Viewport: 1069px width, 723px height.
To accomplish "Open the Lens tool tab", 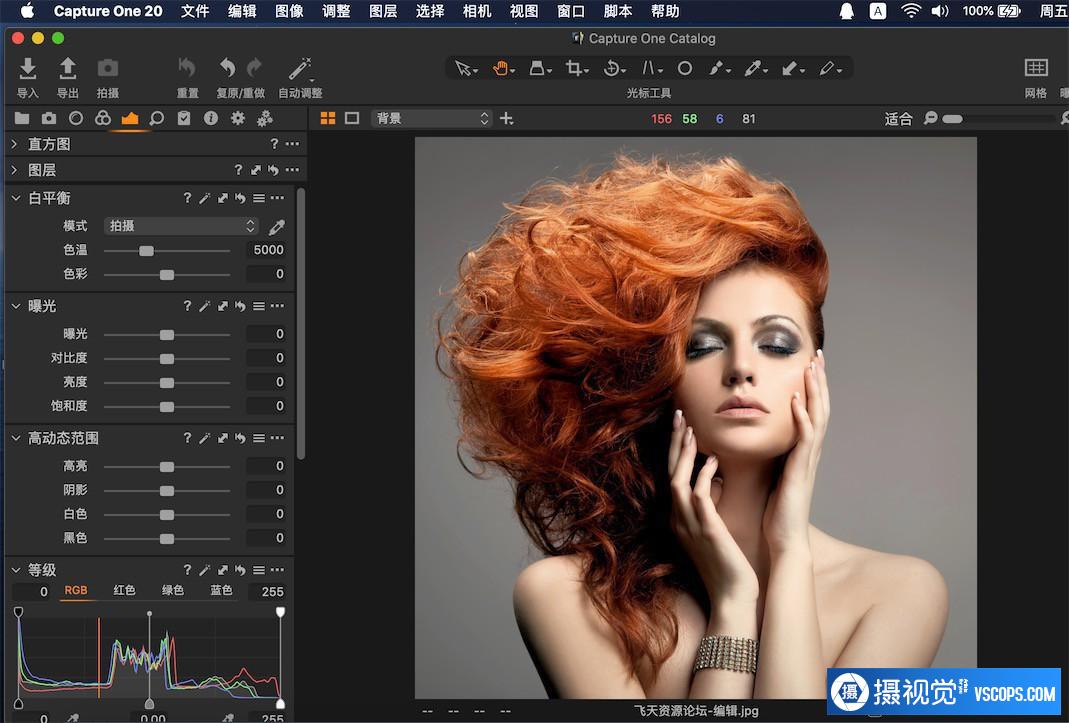I will click(76, 118).
